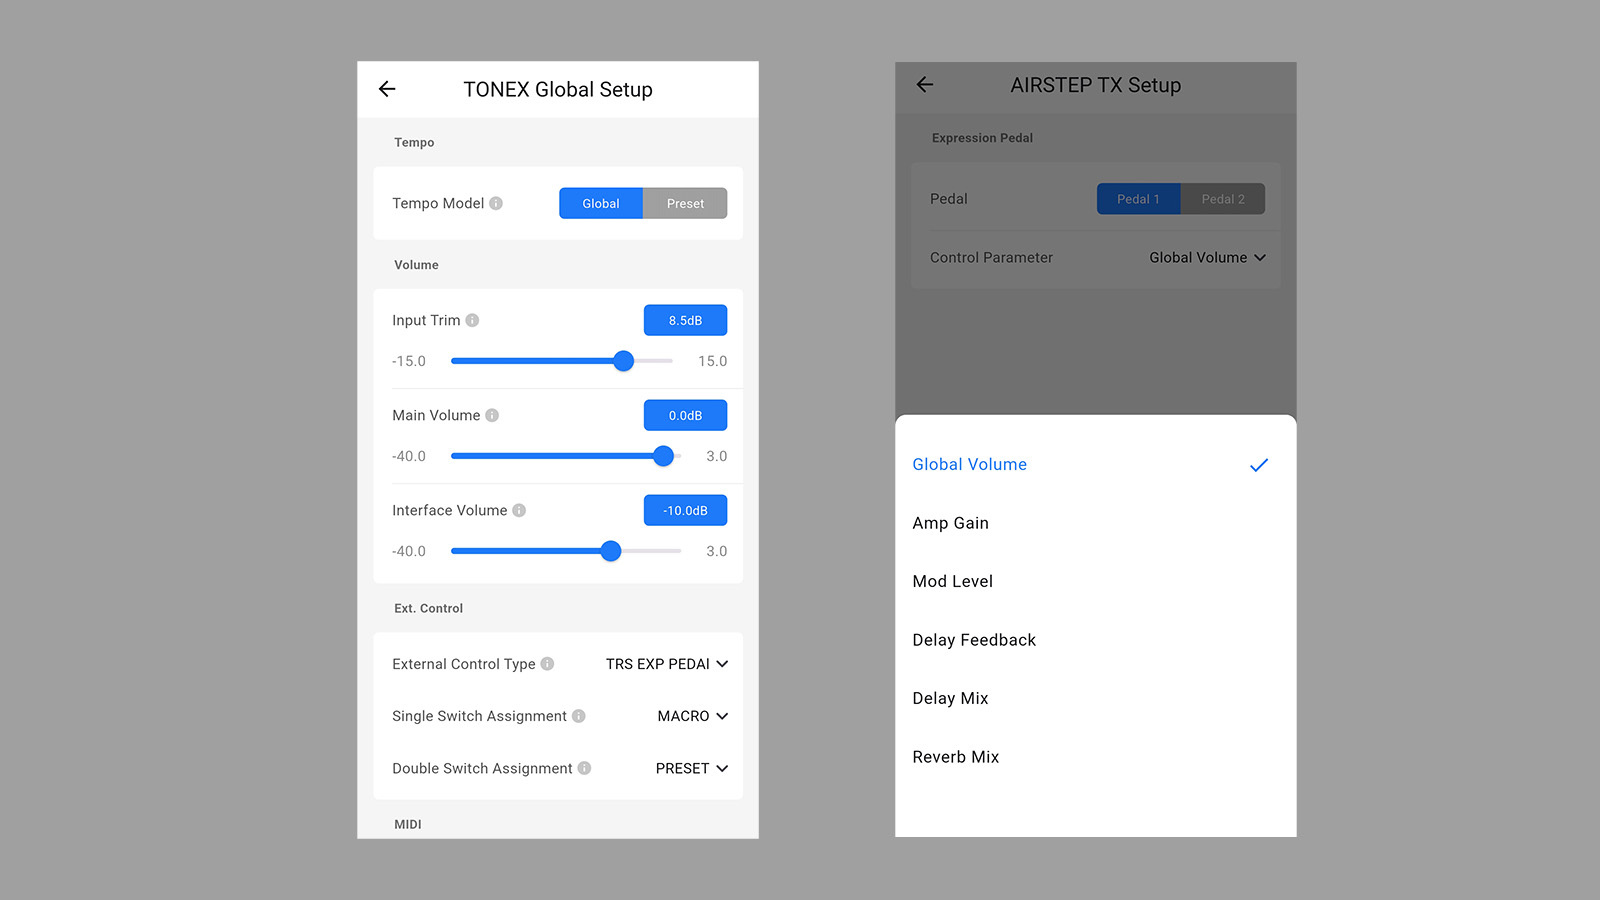Show info for Double Switch Assignment
The height and width of the screenshot is (900, 1600).
click(584, 768)
